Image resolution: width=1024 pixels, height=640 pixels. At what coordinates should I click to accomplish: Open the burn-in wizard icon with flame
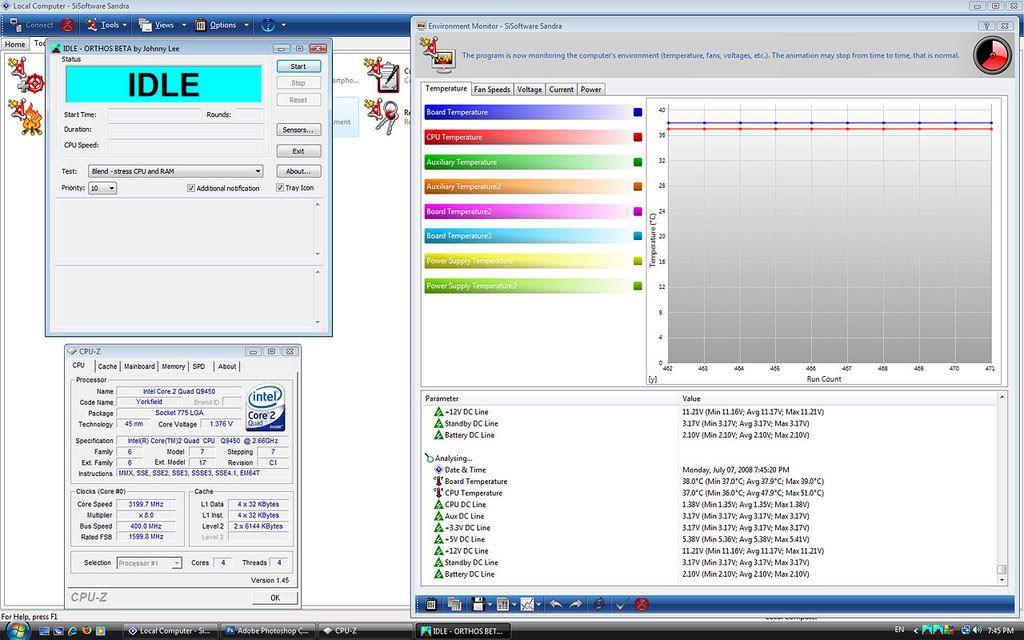(26, 118)
